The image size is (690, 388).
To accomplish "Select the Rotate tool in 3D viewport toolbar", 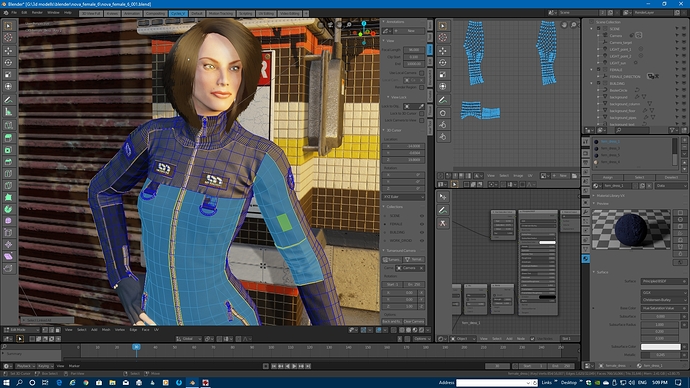I will [x=8, y=63].
